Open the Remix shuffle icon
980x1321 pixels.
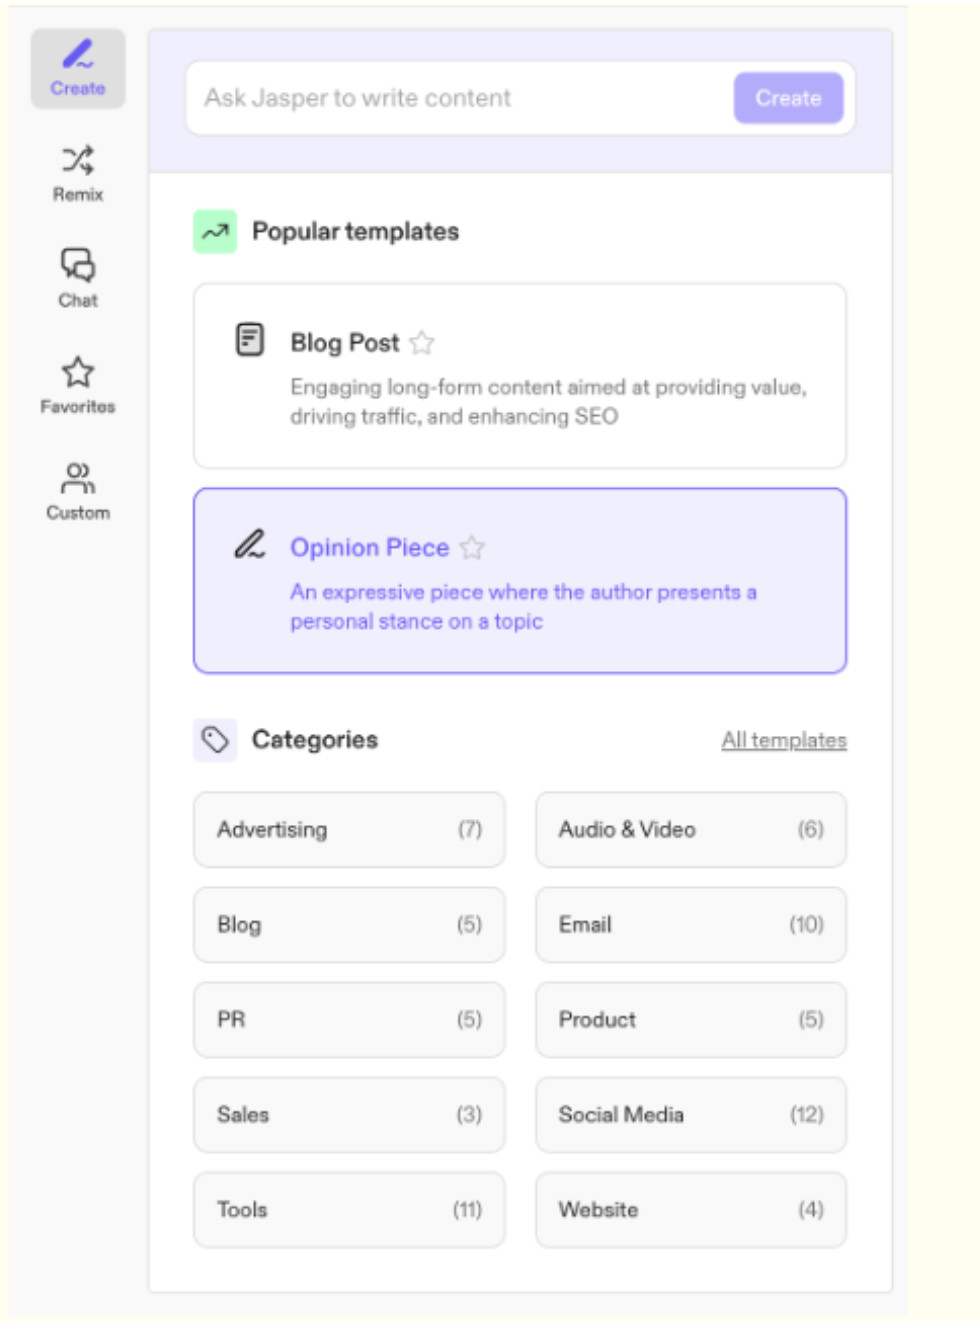click(x=78, y=160)
